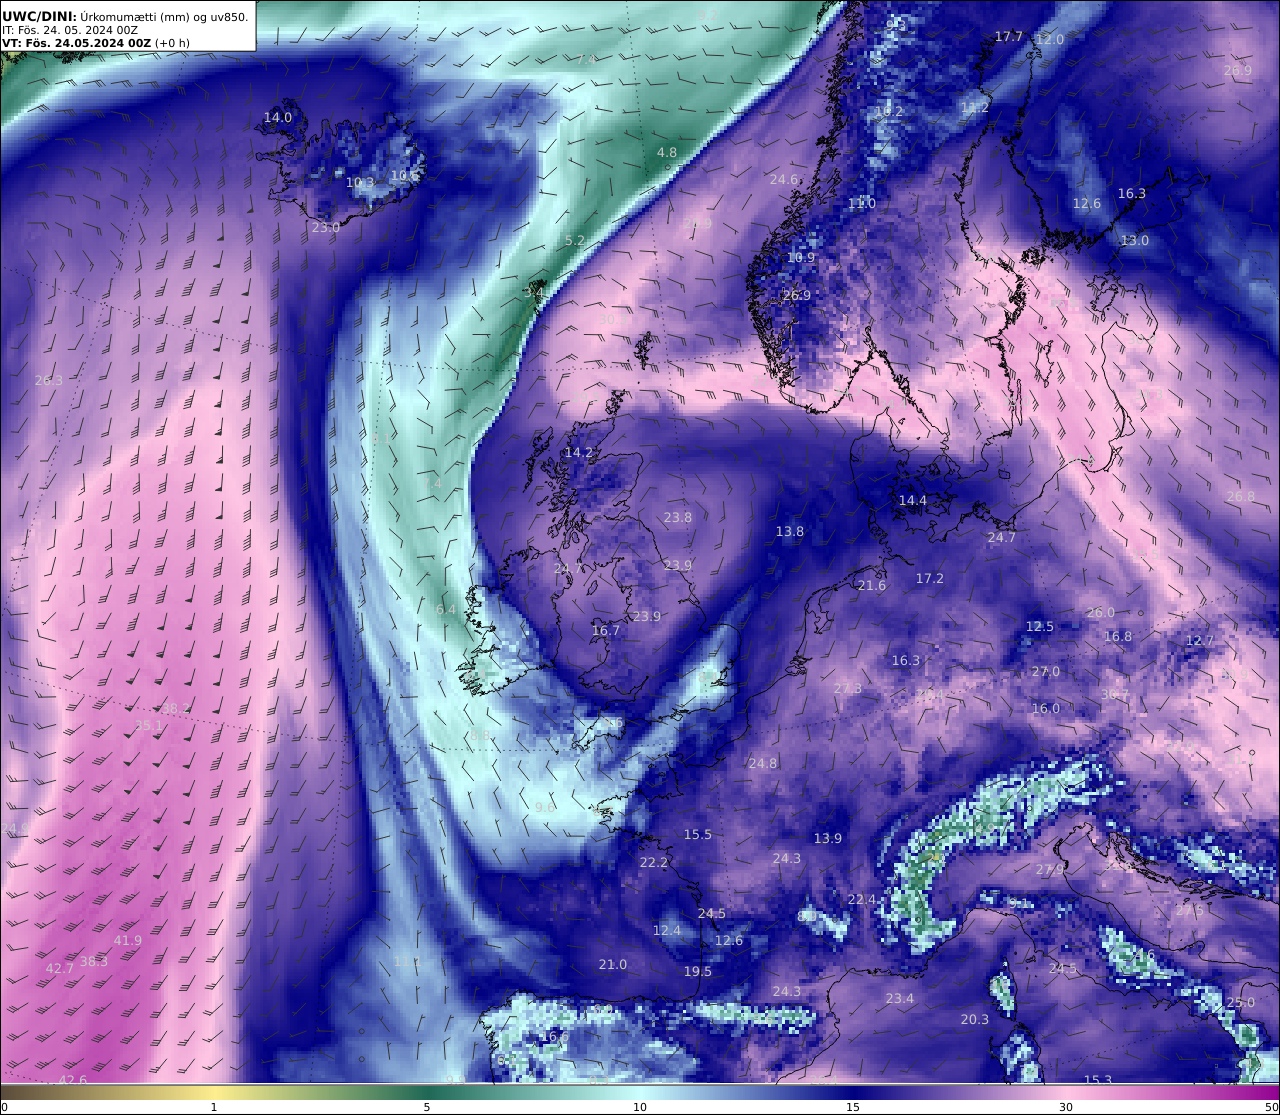1280x1115 pixels.
Task: Click the 12.0 value at top
Action: pyautogui.click(x=1049, y=39)
